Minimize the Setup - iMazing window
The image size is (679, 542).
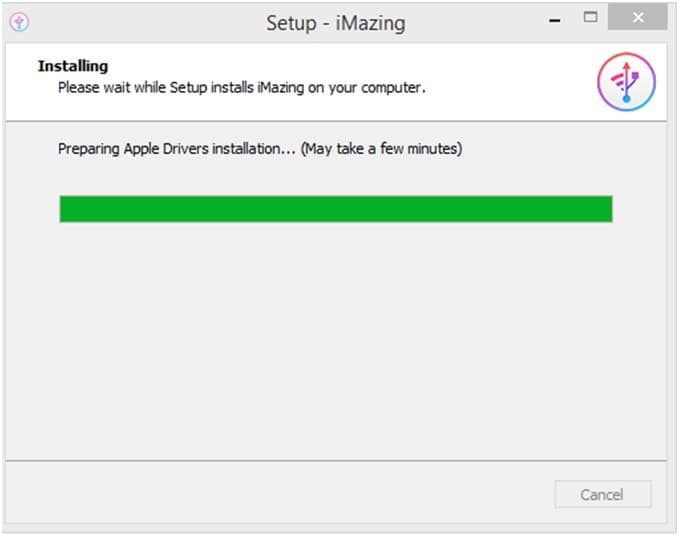pyautogui.click(x=555, y=20)
